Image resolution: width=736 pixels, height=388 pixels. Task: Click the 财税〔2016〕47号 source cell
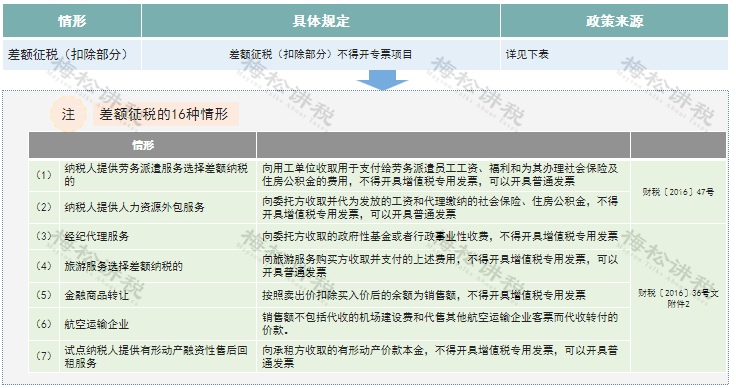coord(678,191)
